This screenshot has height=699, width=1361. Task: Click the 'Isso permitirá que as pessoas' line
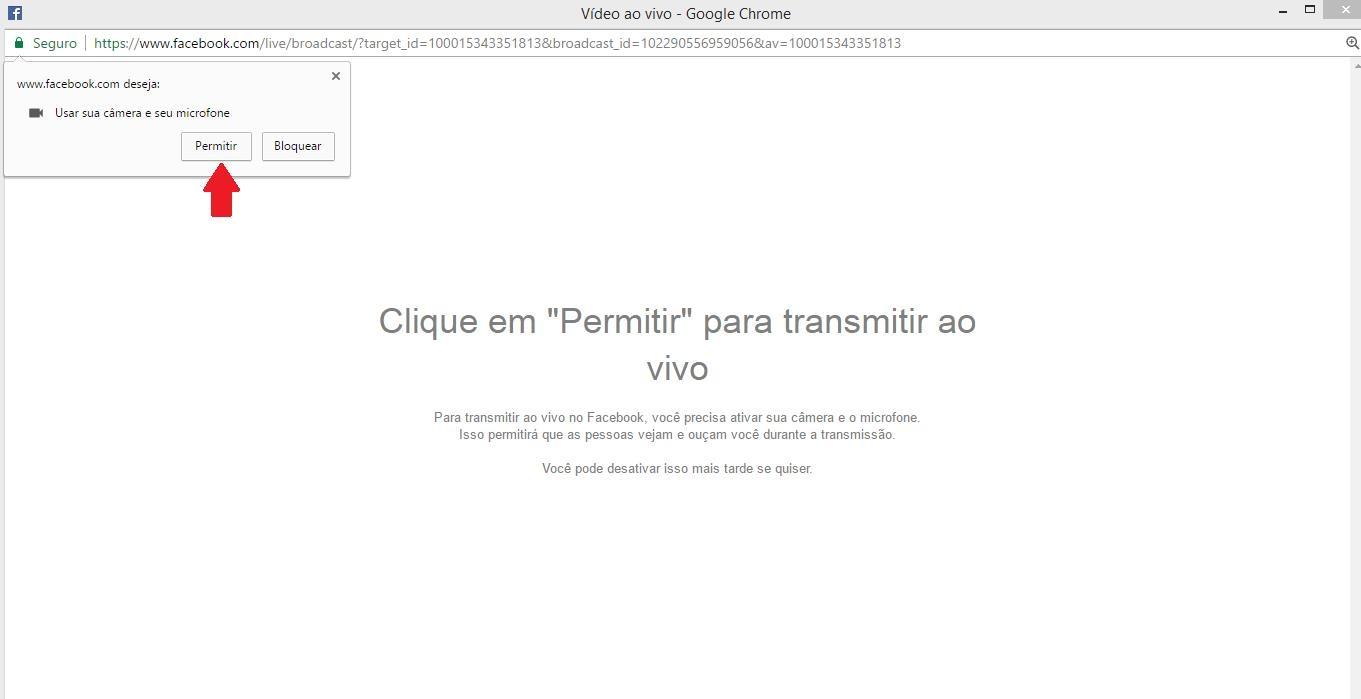click(677, 434)
